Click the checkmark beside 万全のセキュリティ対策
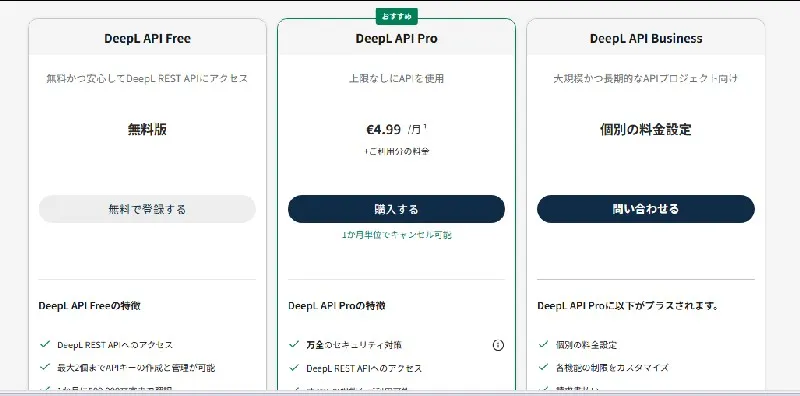This screenshot has height=396, width=800. [294, 344]
